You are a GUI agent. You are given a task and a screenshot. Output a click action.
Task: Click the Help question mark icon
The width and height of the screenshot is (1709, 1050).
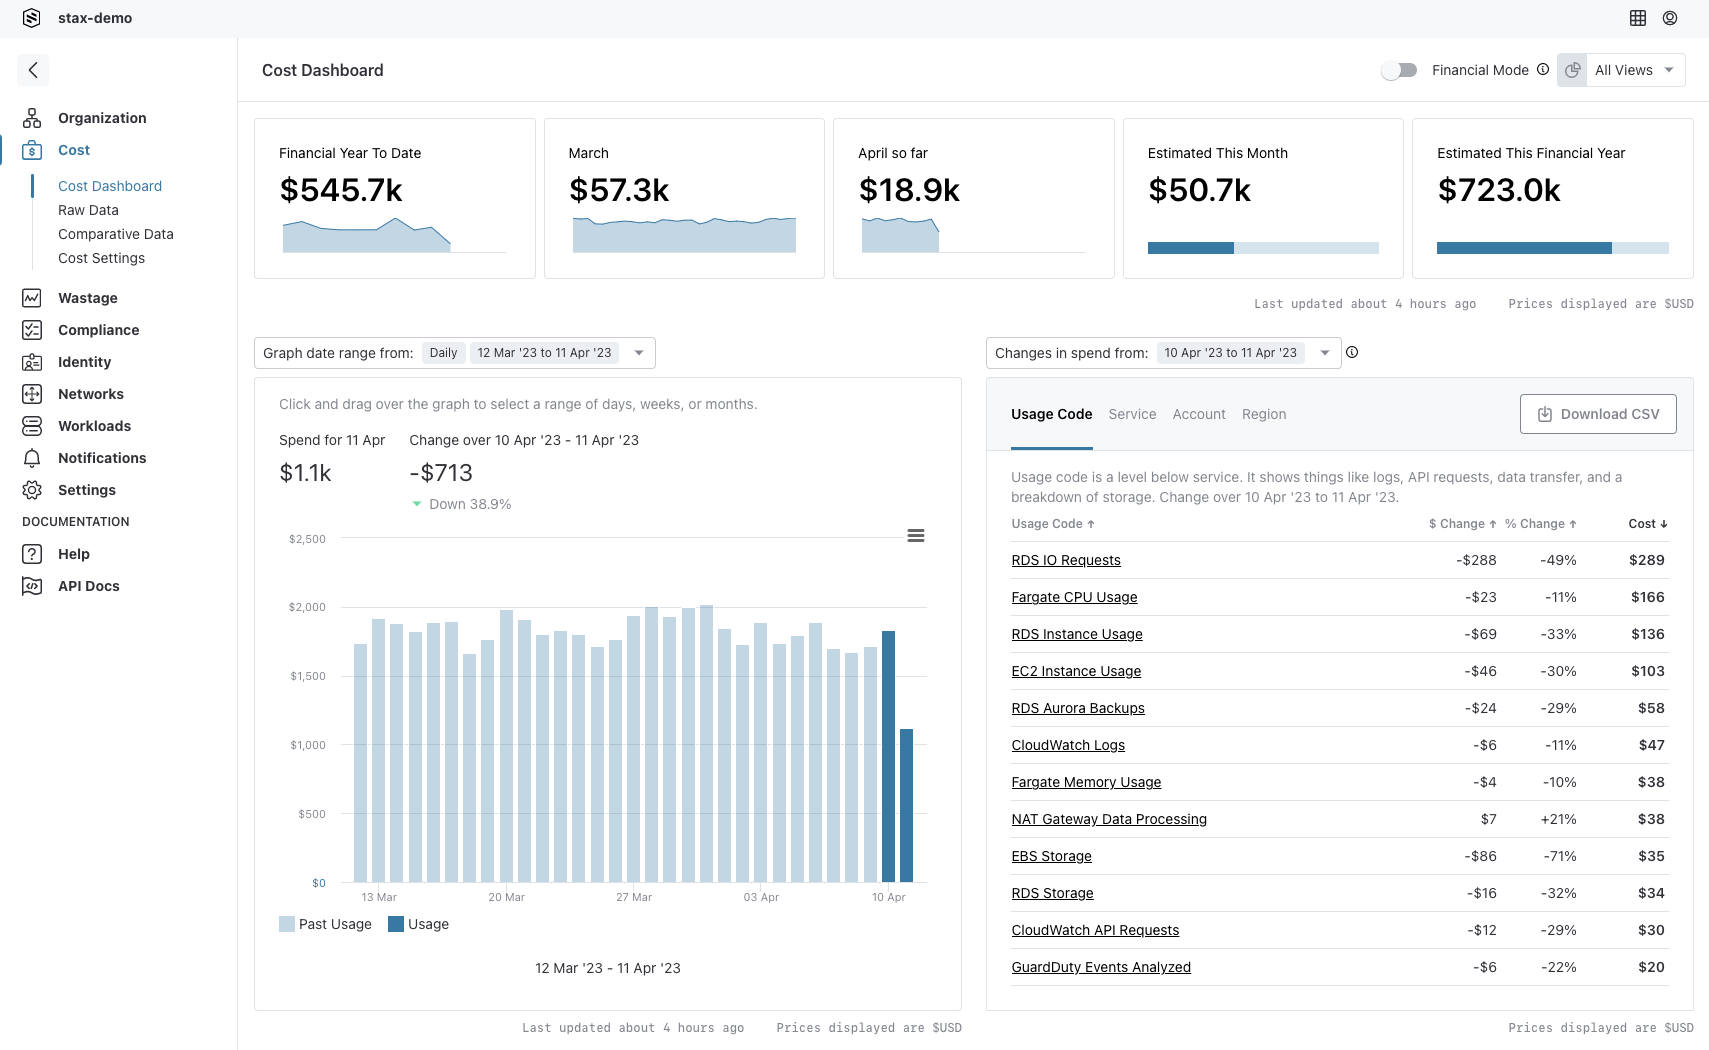click(32, 554)
